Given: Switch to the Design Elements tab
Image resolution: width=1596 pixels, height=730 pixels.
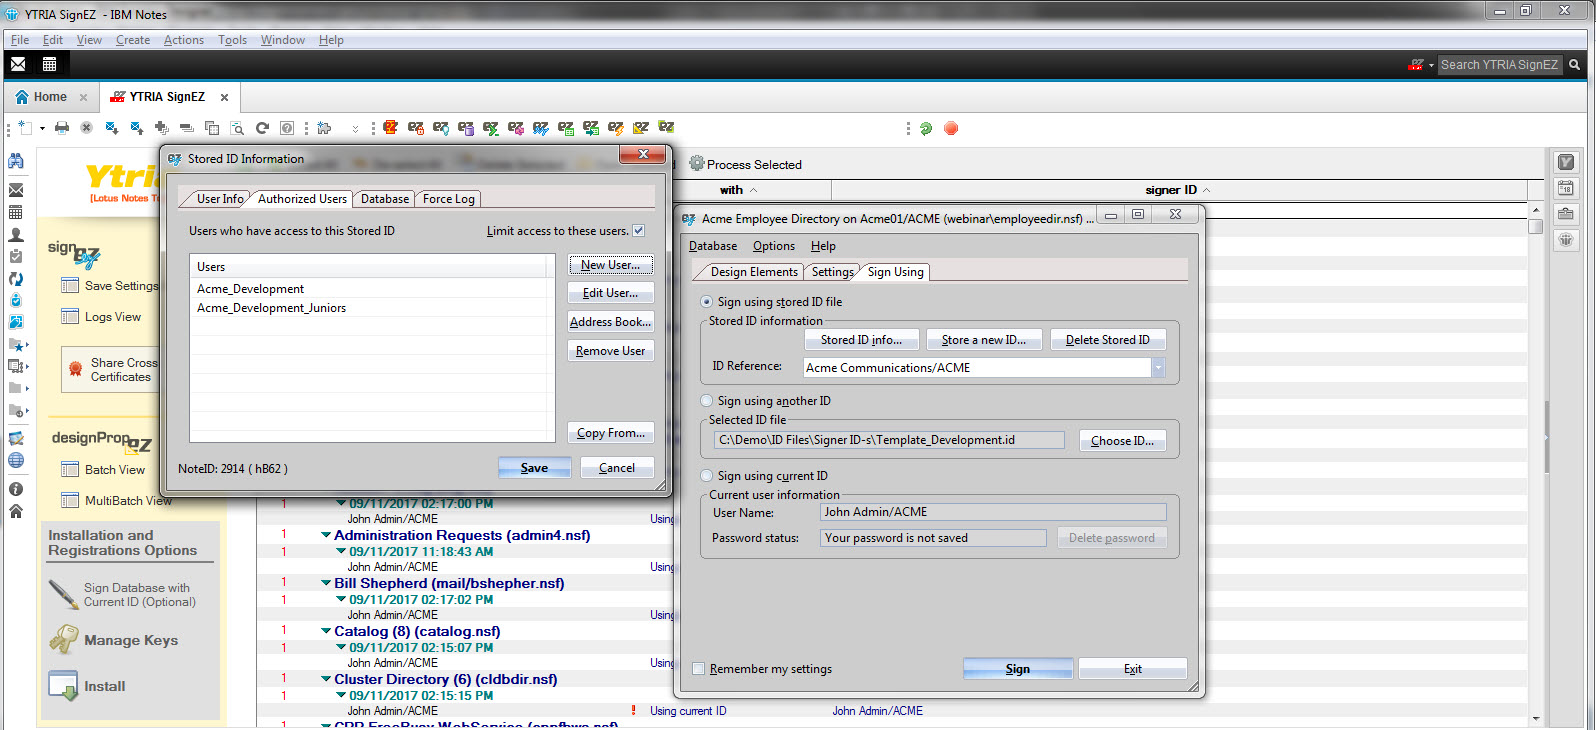Looking at the screenshot, I should pyautogui.click(x=753, y=272).
